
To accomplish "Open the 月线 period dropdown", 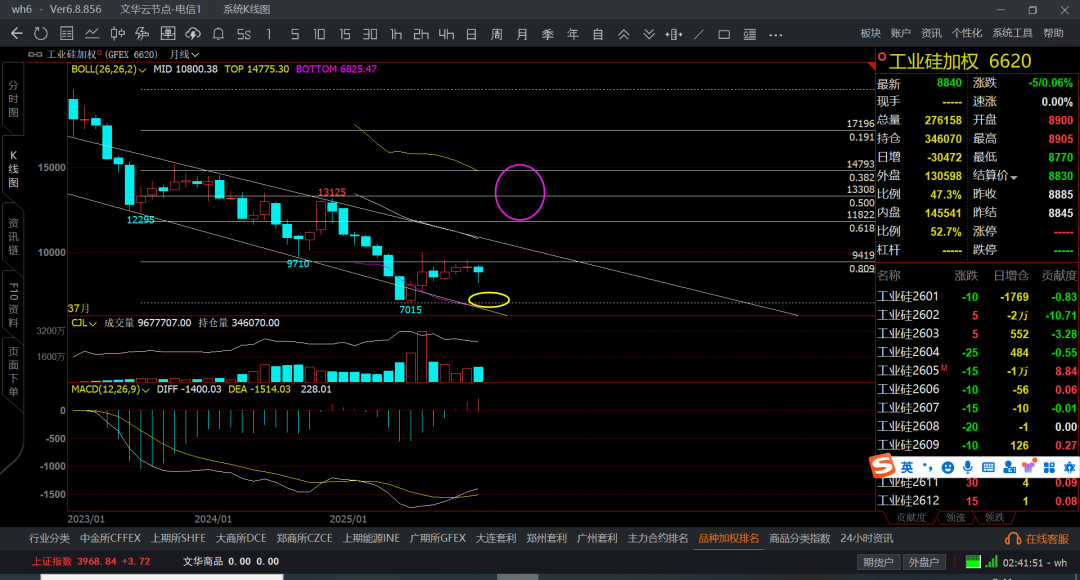I will click(184, 54).
